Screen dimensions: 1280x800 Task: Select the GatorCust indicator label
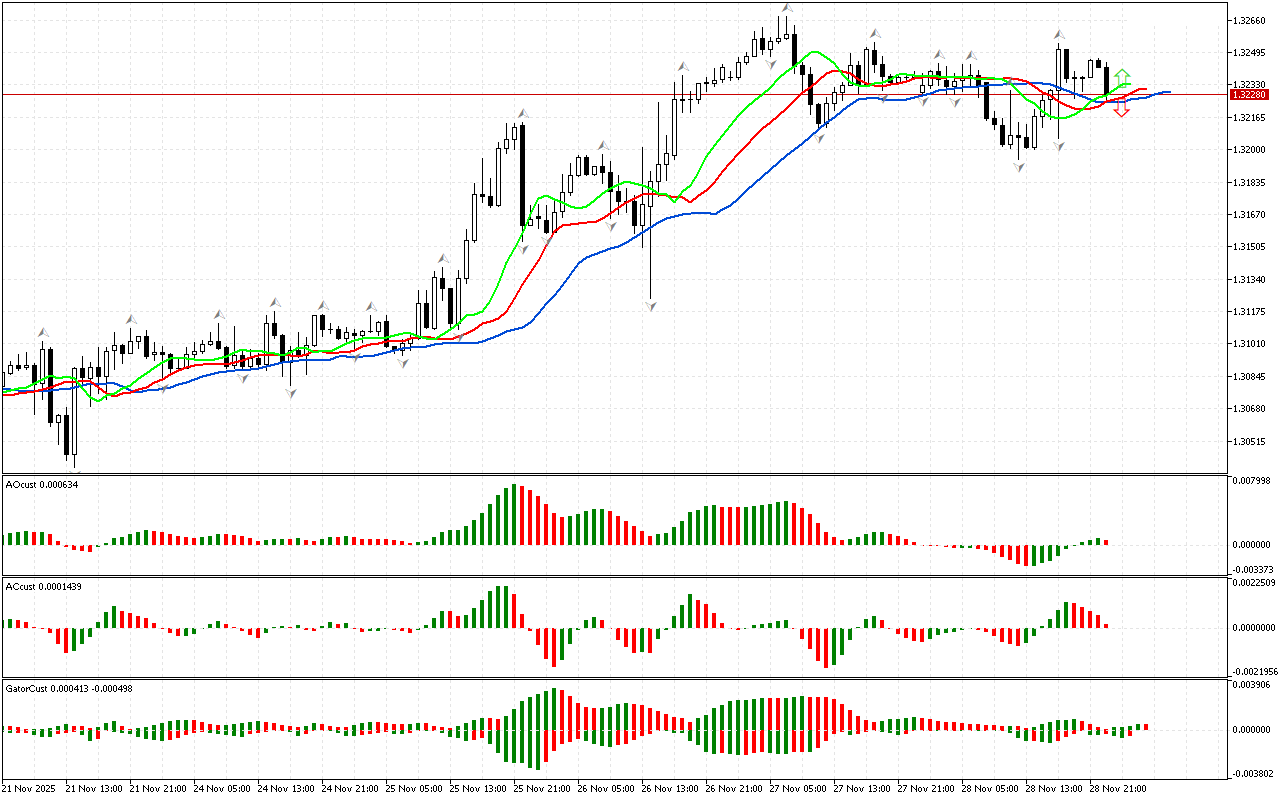tap(70, 688)
